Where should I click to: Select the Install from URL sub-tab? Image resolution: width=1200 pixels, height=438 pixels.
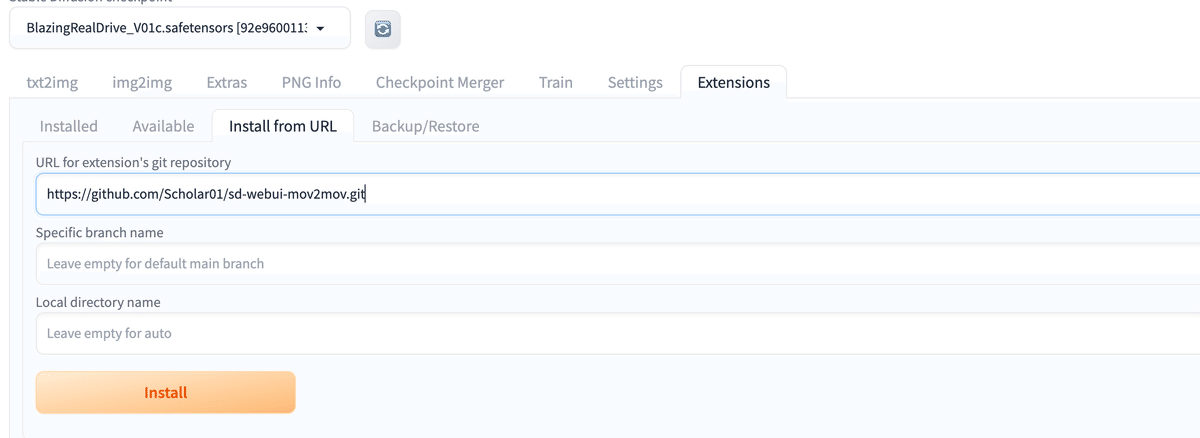283,126
